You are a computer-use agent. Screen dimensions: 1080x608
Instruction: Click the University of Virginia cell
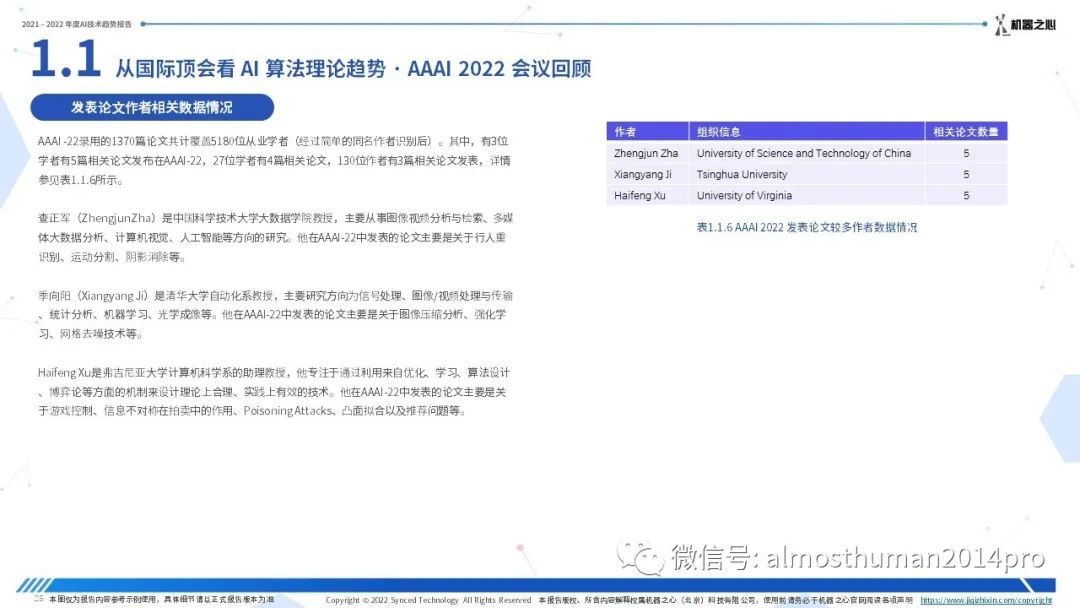748,196
